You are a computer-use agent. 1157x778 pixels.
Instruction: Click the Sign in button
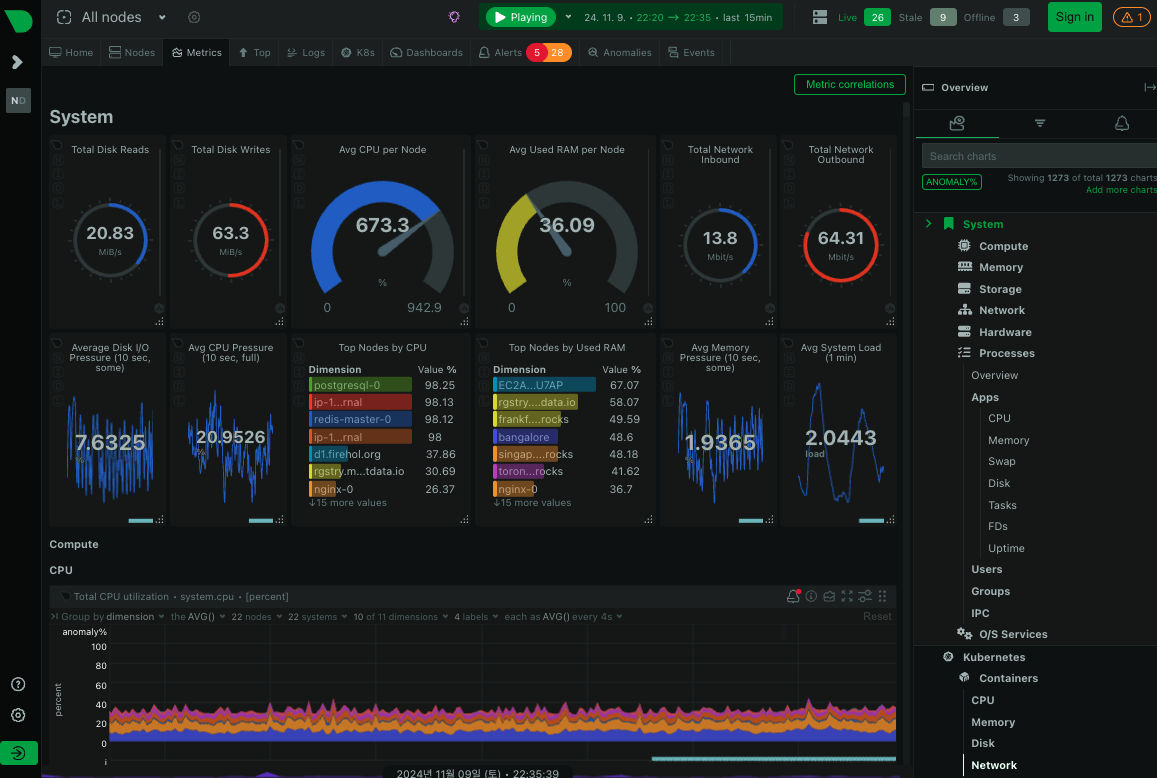click(1074, 17)
